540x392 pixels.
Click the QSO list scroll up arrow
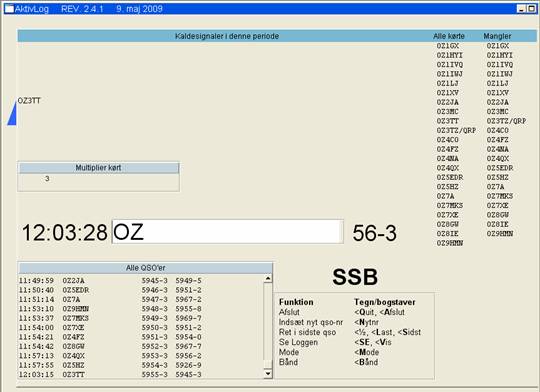tap(268, 278)
